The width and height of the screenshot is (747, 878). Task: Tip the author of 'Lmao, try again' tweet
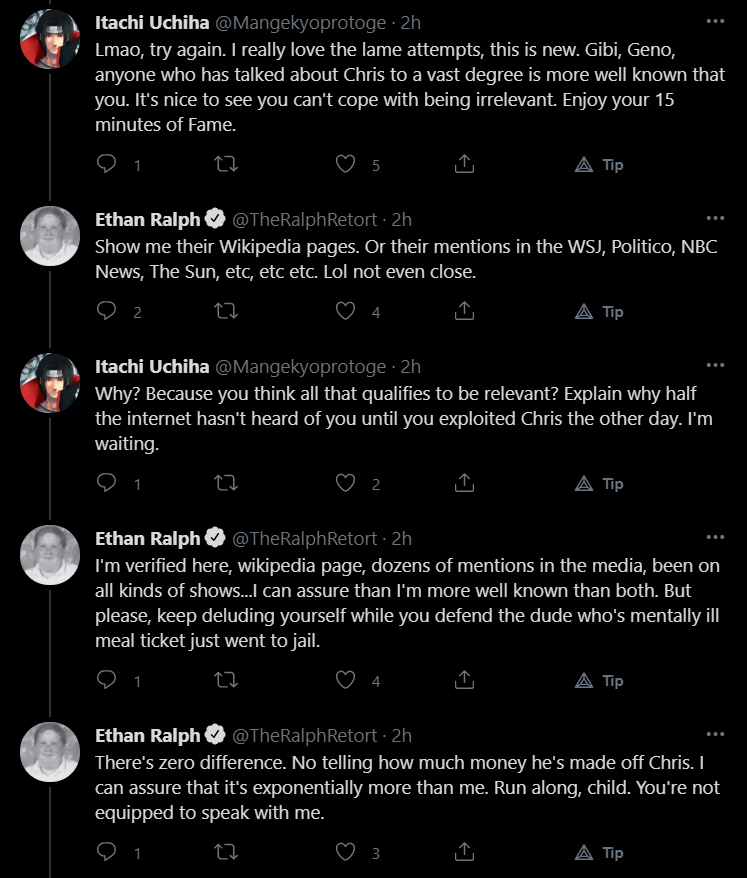click(x=599, y=165)
